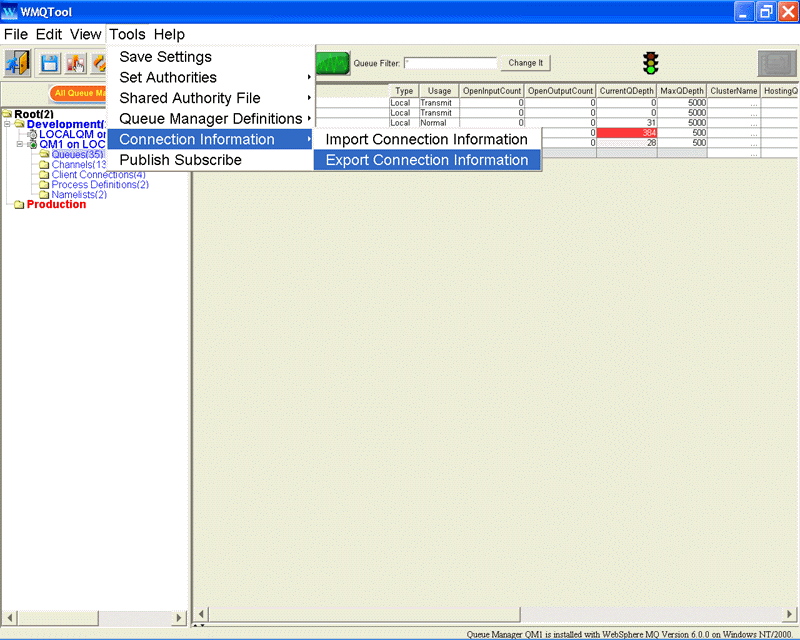Click the Normal usage cell

439,122
